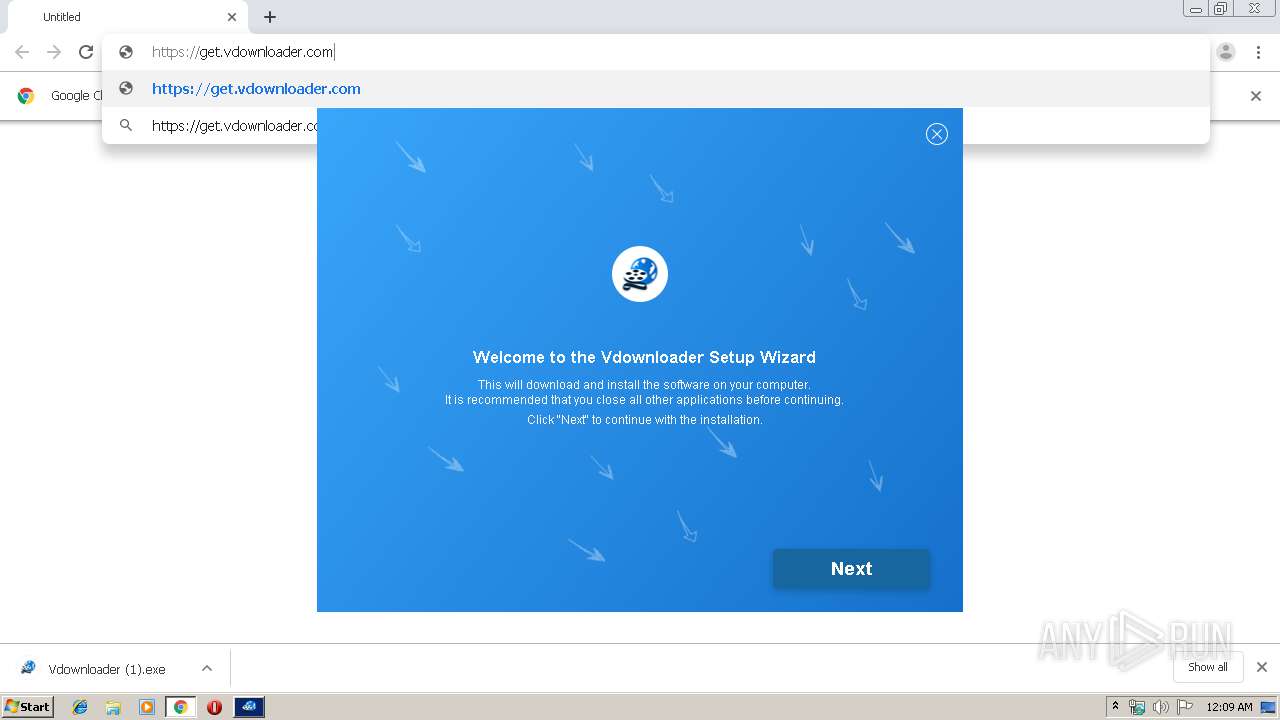
Task: Select the search suggestion with magnifier icon
Action: click(656, 126)
